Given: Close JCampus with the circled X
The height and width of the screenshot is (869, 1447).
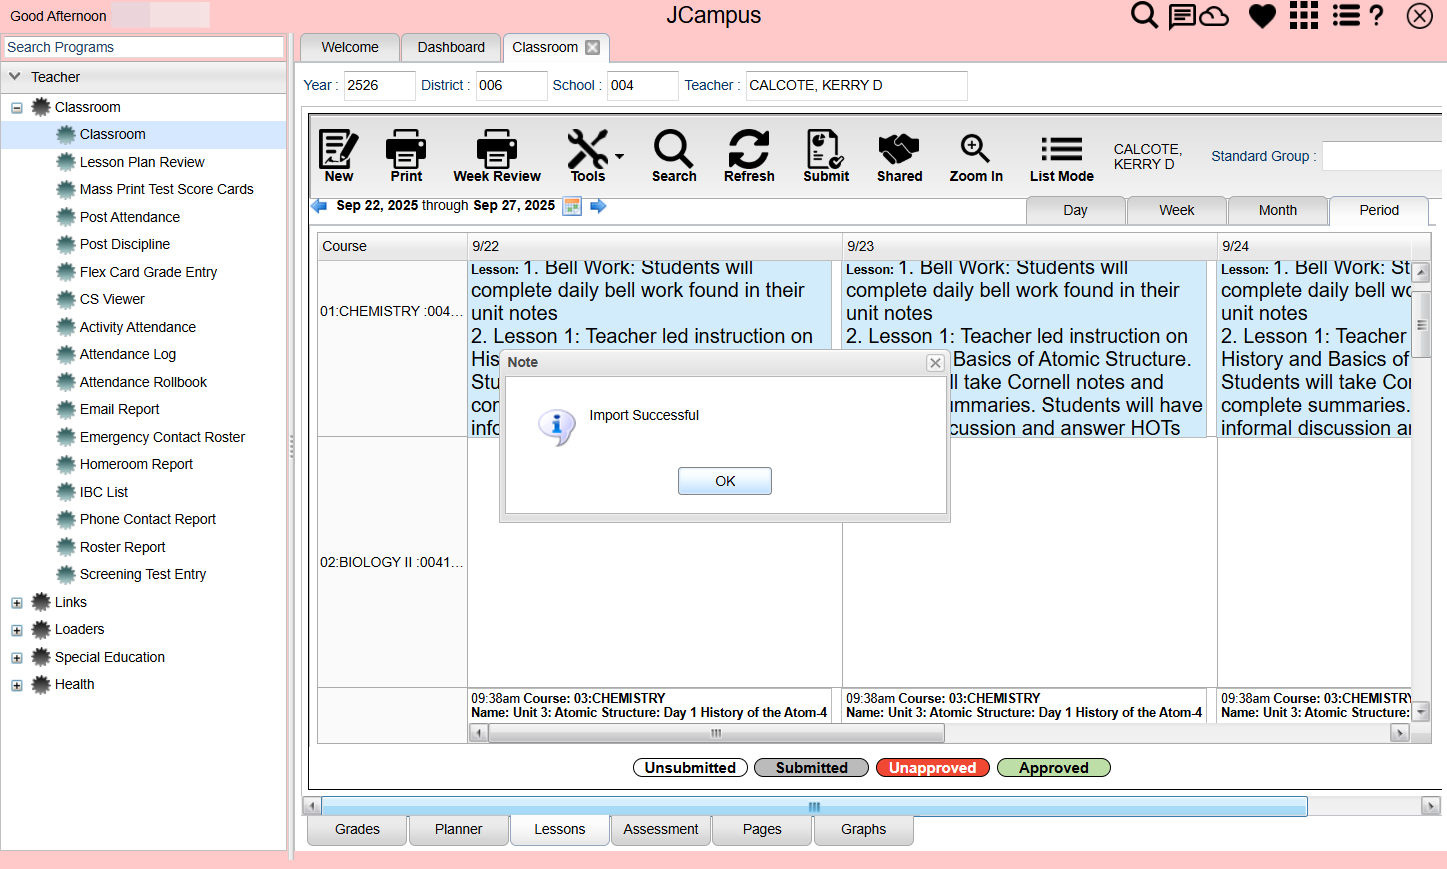Looking at the screenshot, I should pyautogui.click(x=1420, y=16).
